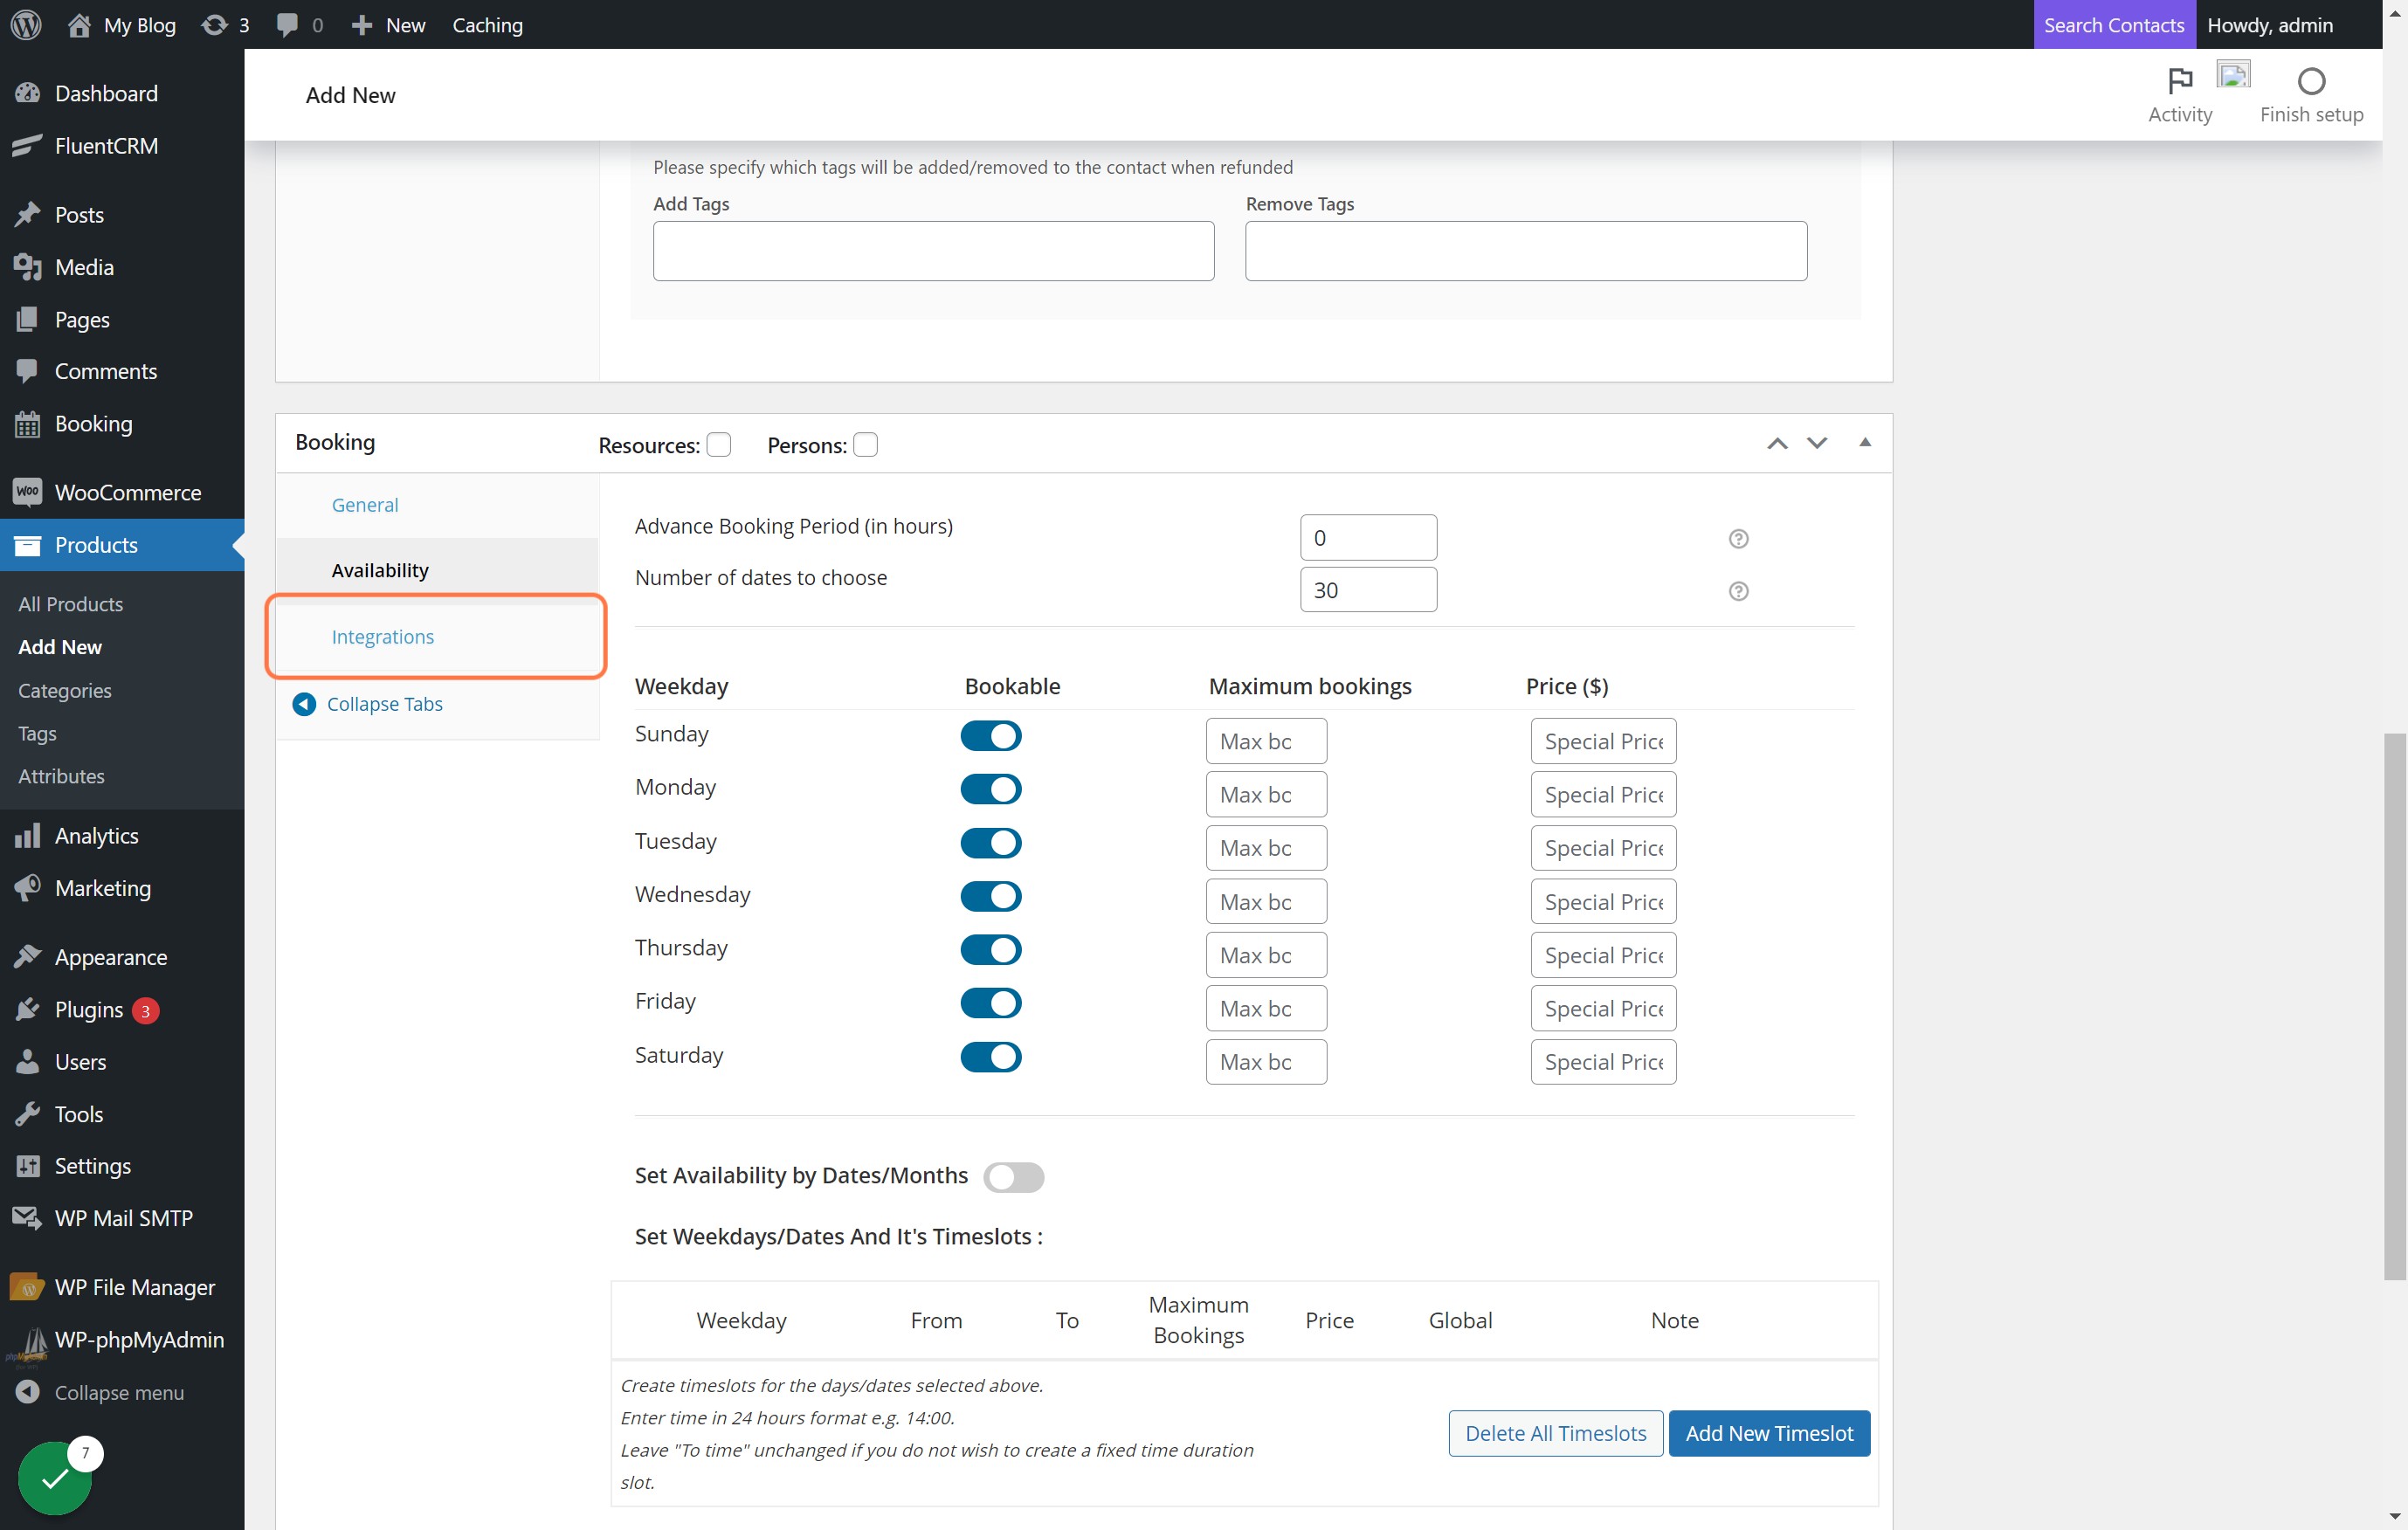This screenshot has height=1530, width=2408.
Task: Move Booking panel down with arrow
Action: tap(1816, 443)
